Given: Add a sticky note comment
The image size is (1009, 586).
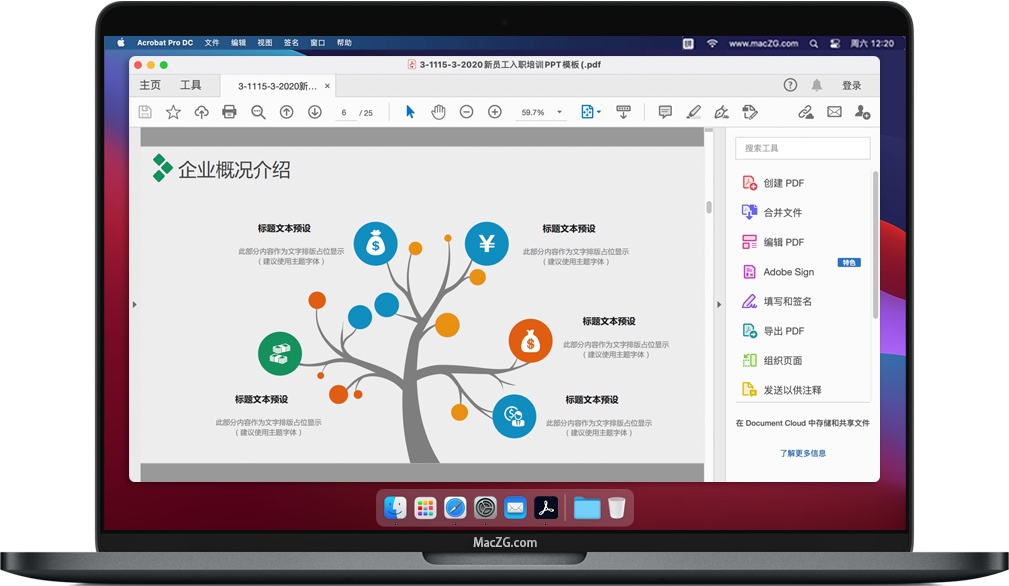Looking at the screenshot, I should tap(665, 112).
